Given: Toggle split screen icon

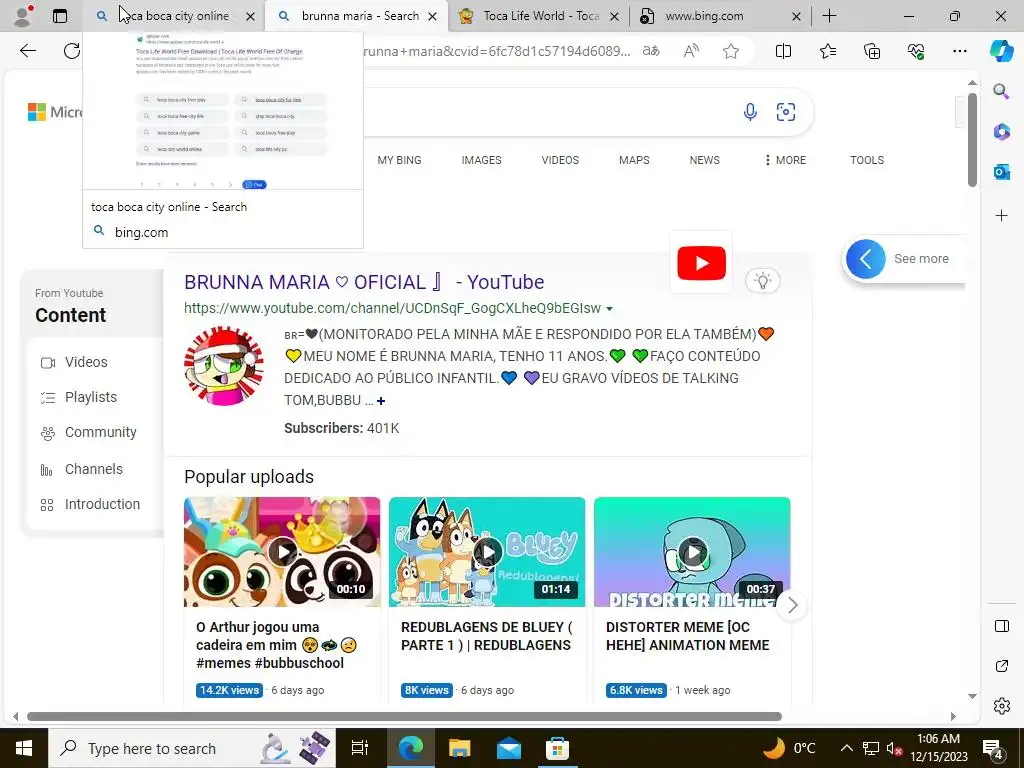Looking at the screenshot, I should (783, 51).
